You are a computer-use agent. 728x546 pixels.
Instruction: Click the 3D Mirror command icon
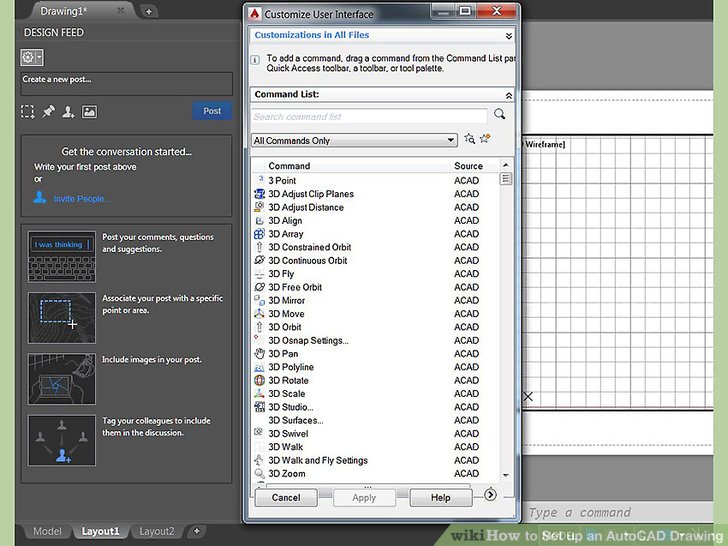point(260,300)
